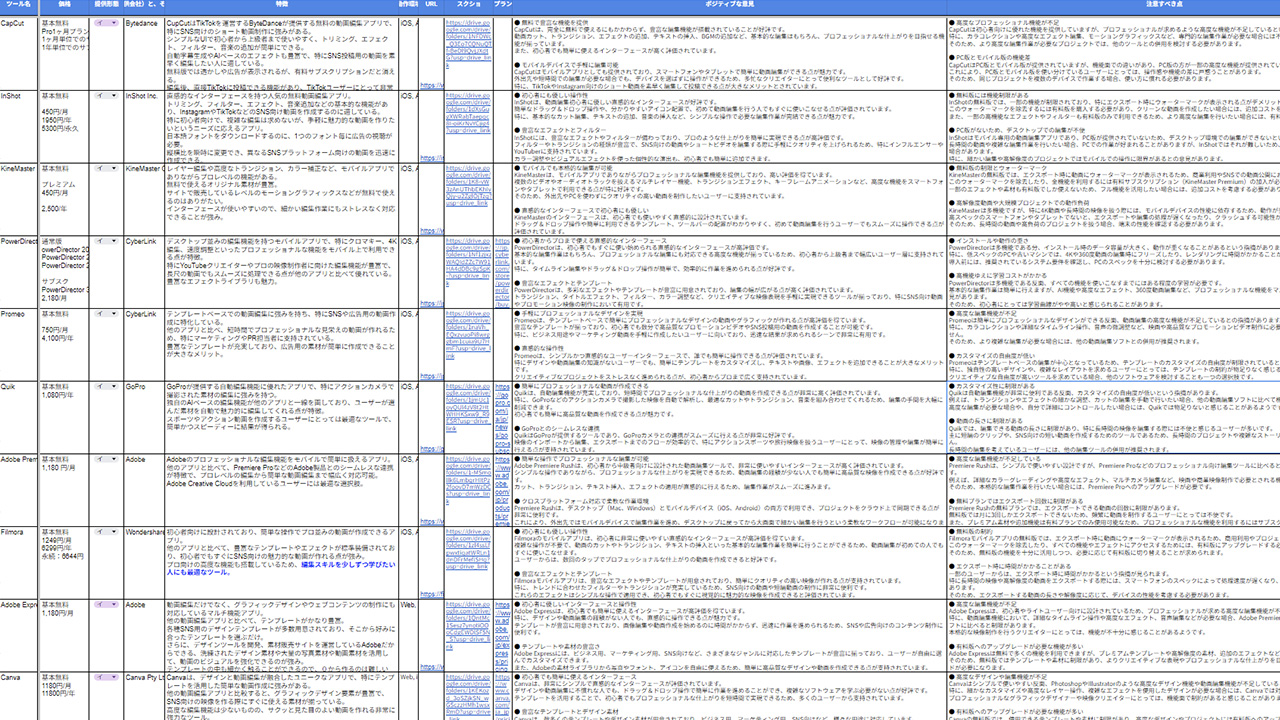Screen dimensions: 1280x720
Task: Select the Bytedance company cell
Action: (x=145, y=52)
